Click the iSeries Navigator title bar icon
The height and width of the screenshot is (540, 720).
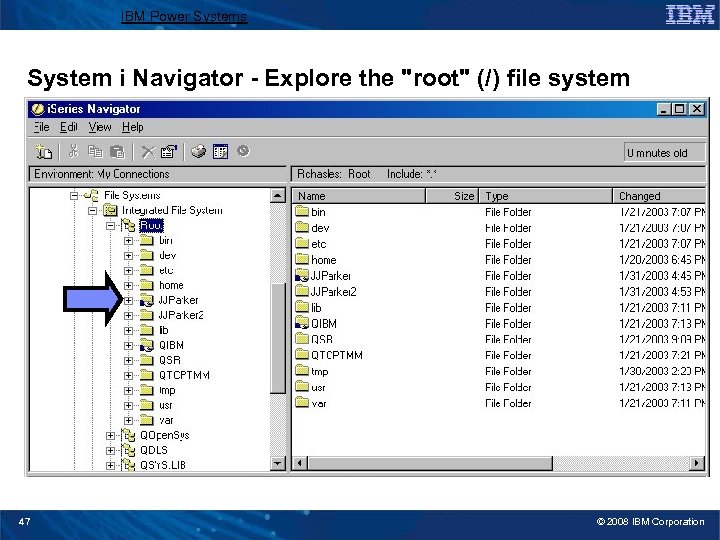[x=38, y=109]
